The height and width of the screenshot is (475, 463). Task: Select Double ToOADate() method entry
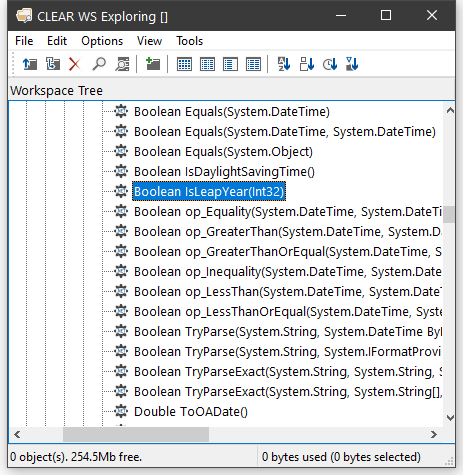coord(191,412)
